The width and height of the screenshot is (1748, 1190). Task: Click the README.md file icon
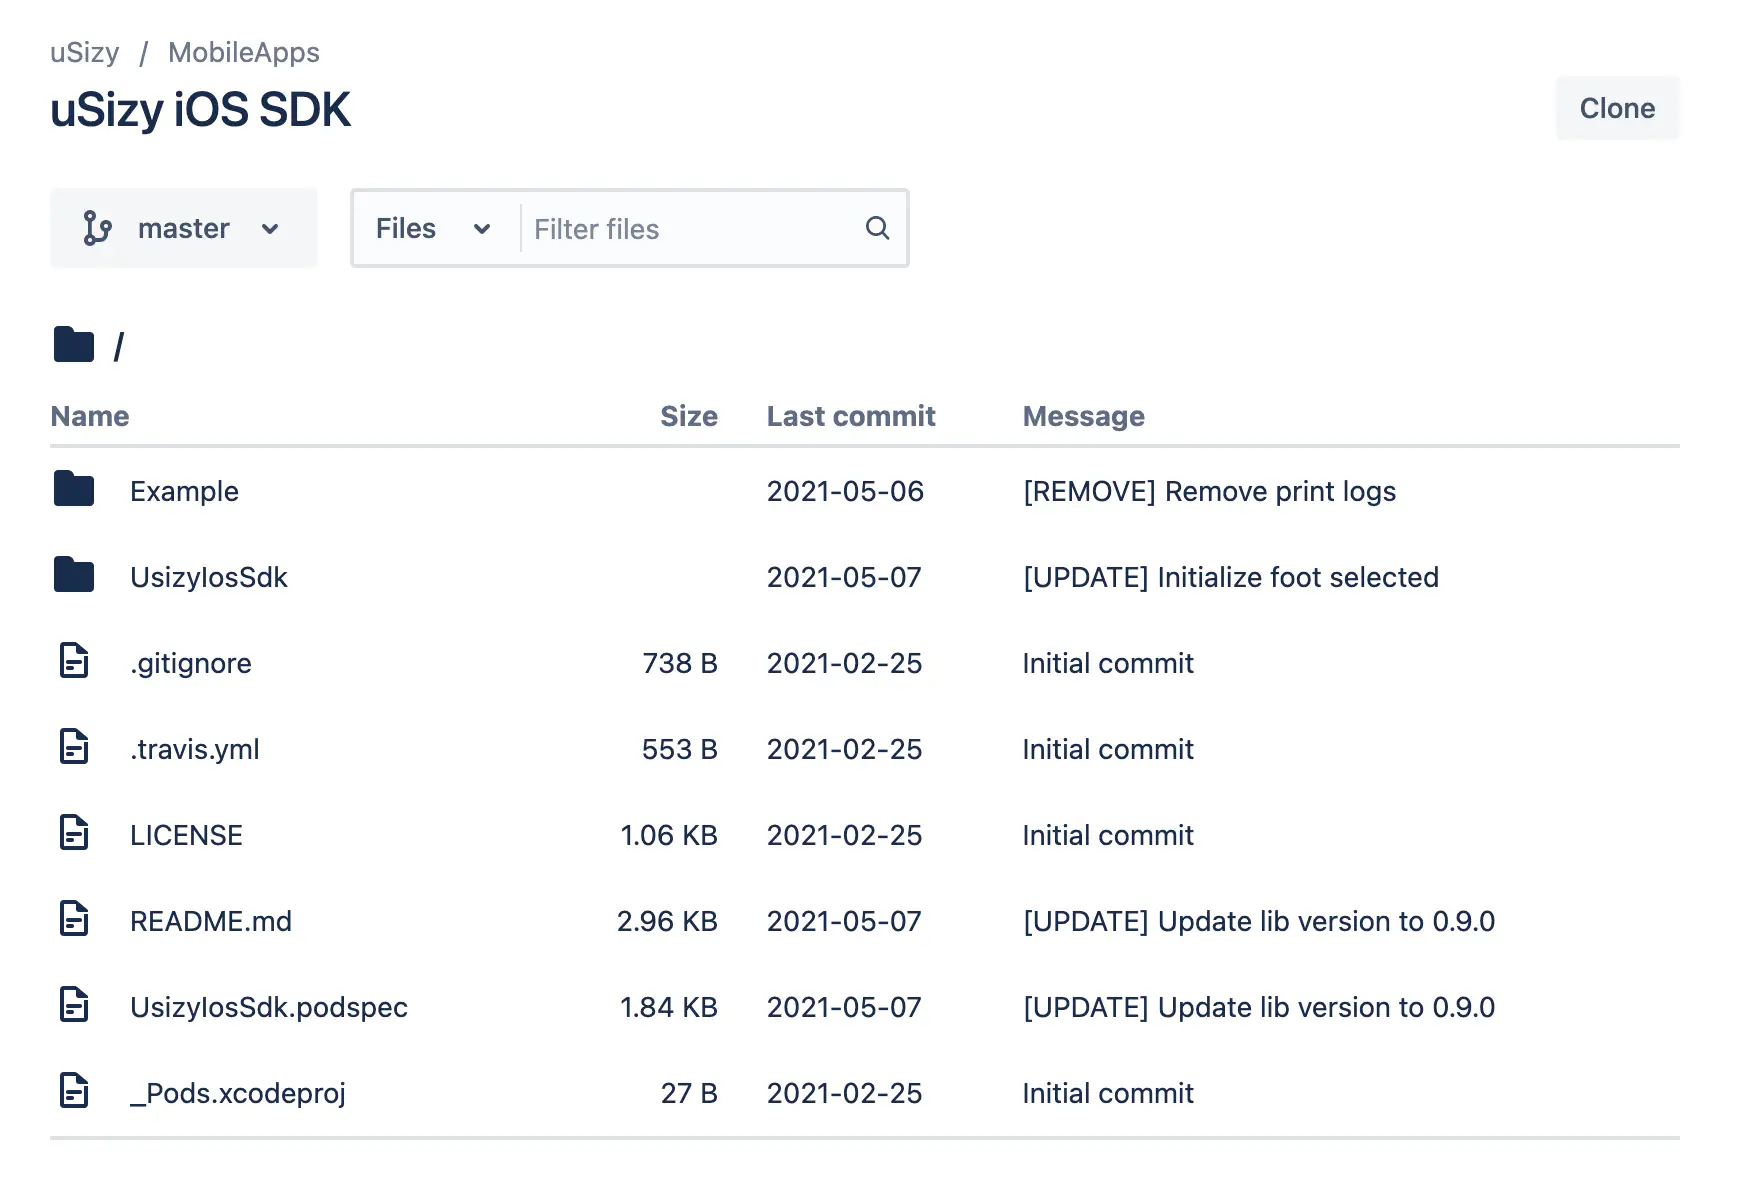click(74, 920)
